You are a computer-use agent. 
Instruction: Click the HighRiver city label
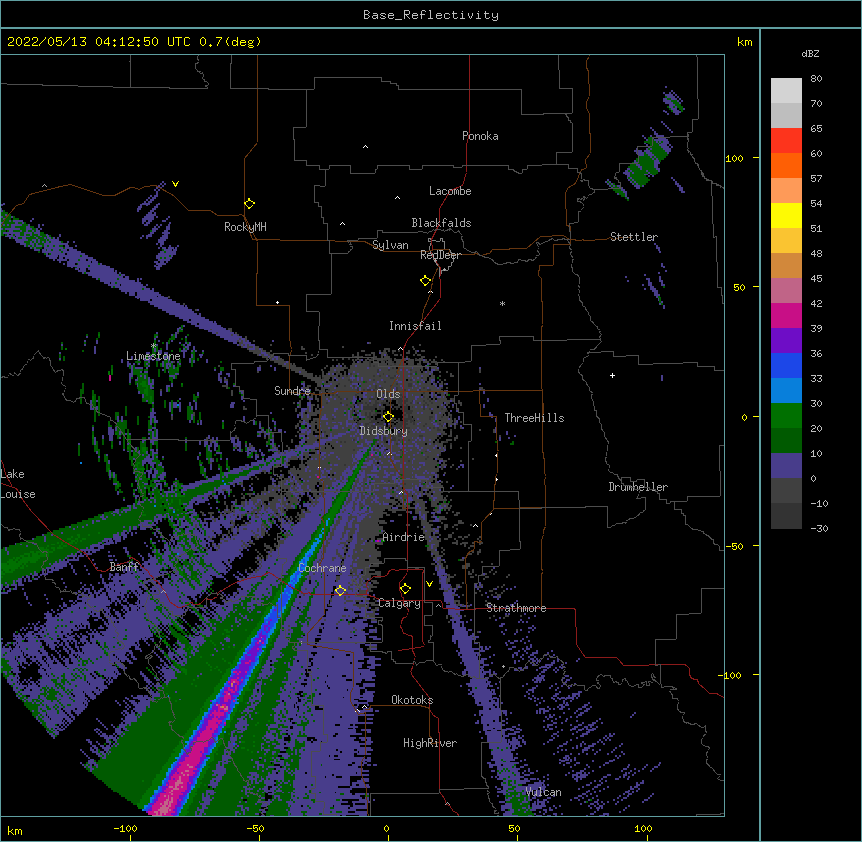coord(430,743)
